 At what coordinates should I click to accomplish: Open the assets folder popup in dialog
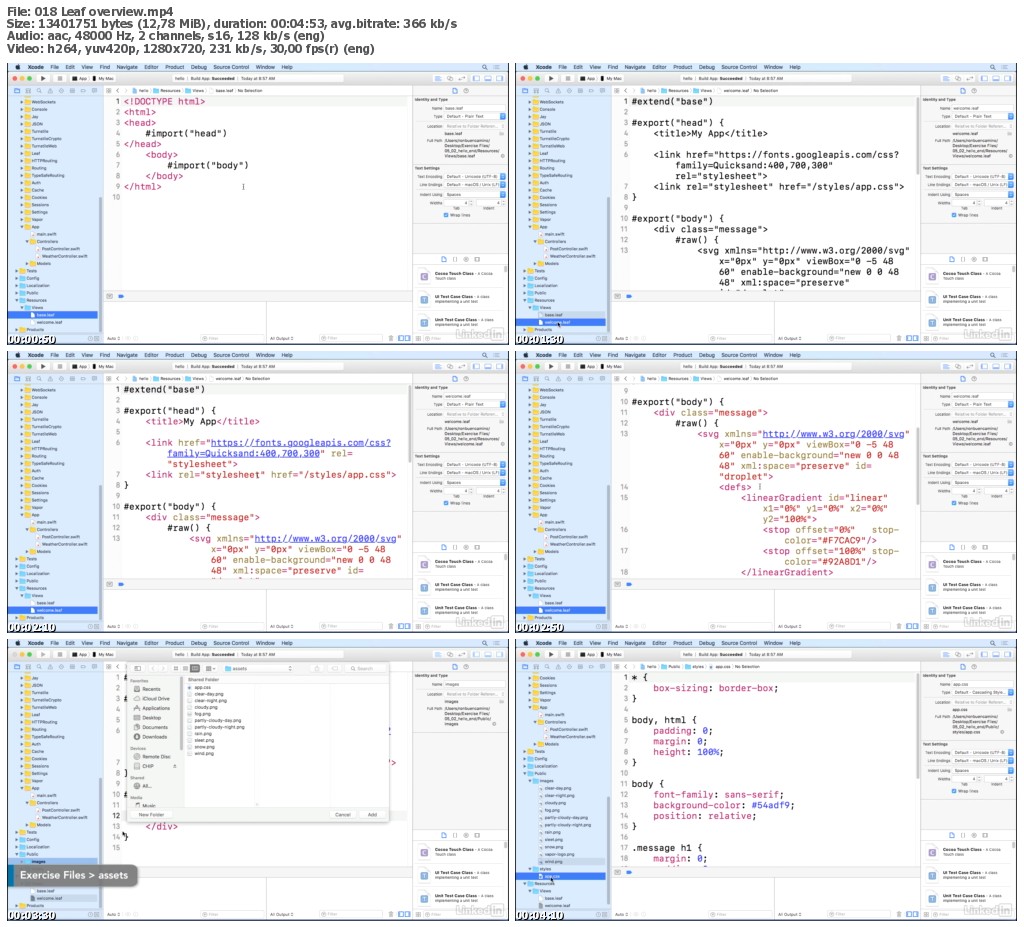pyautogui.click(x=255, y=668)
